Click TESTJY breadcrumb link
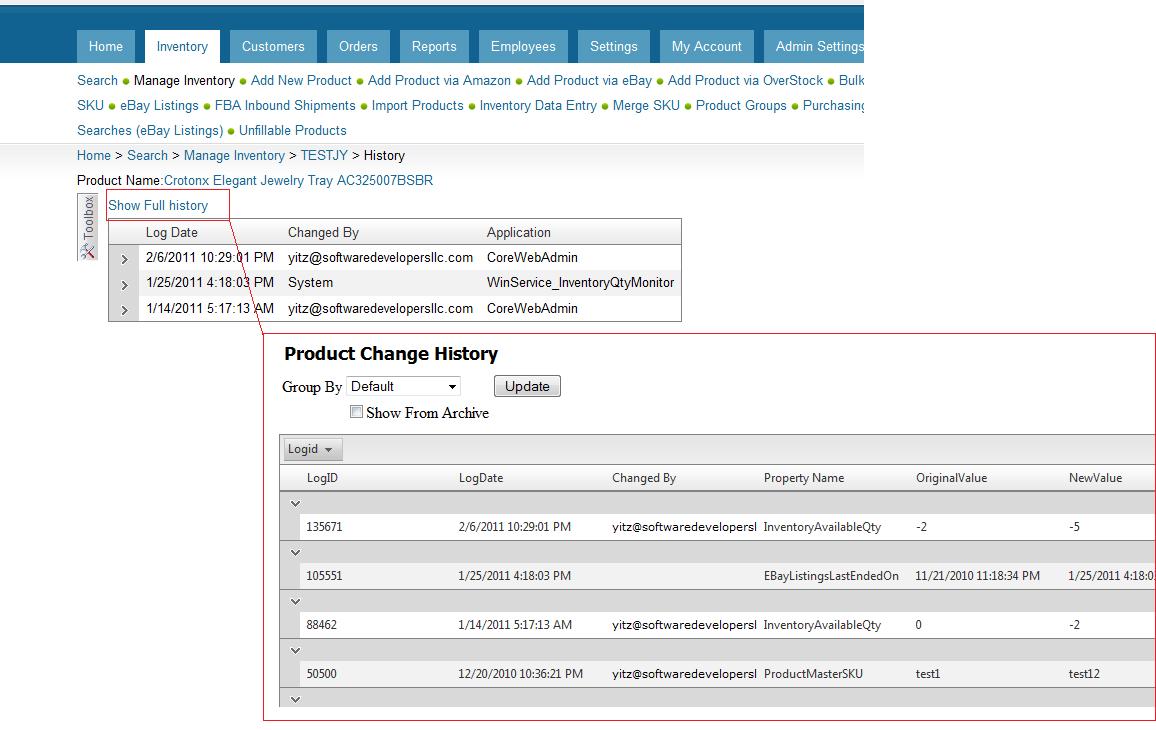 click(324, 156)
